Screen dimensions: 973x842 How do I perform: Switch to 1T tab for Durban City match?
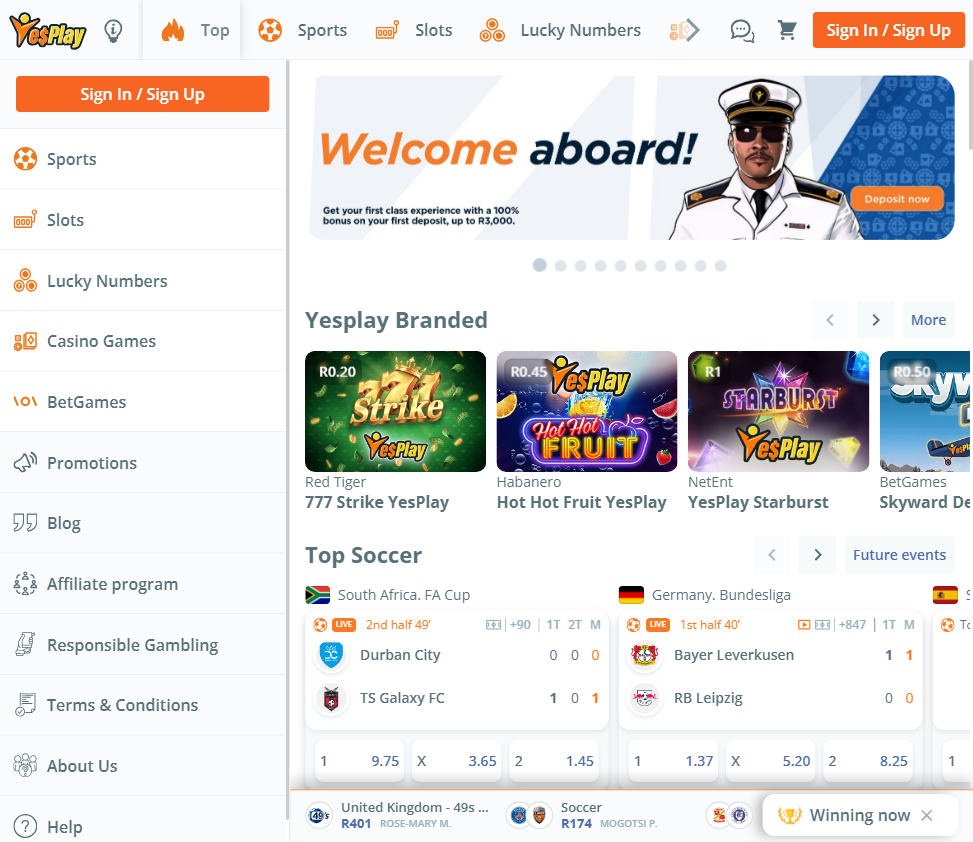pos(554,625)
